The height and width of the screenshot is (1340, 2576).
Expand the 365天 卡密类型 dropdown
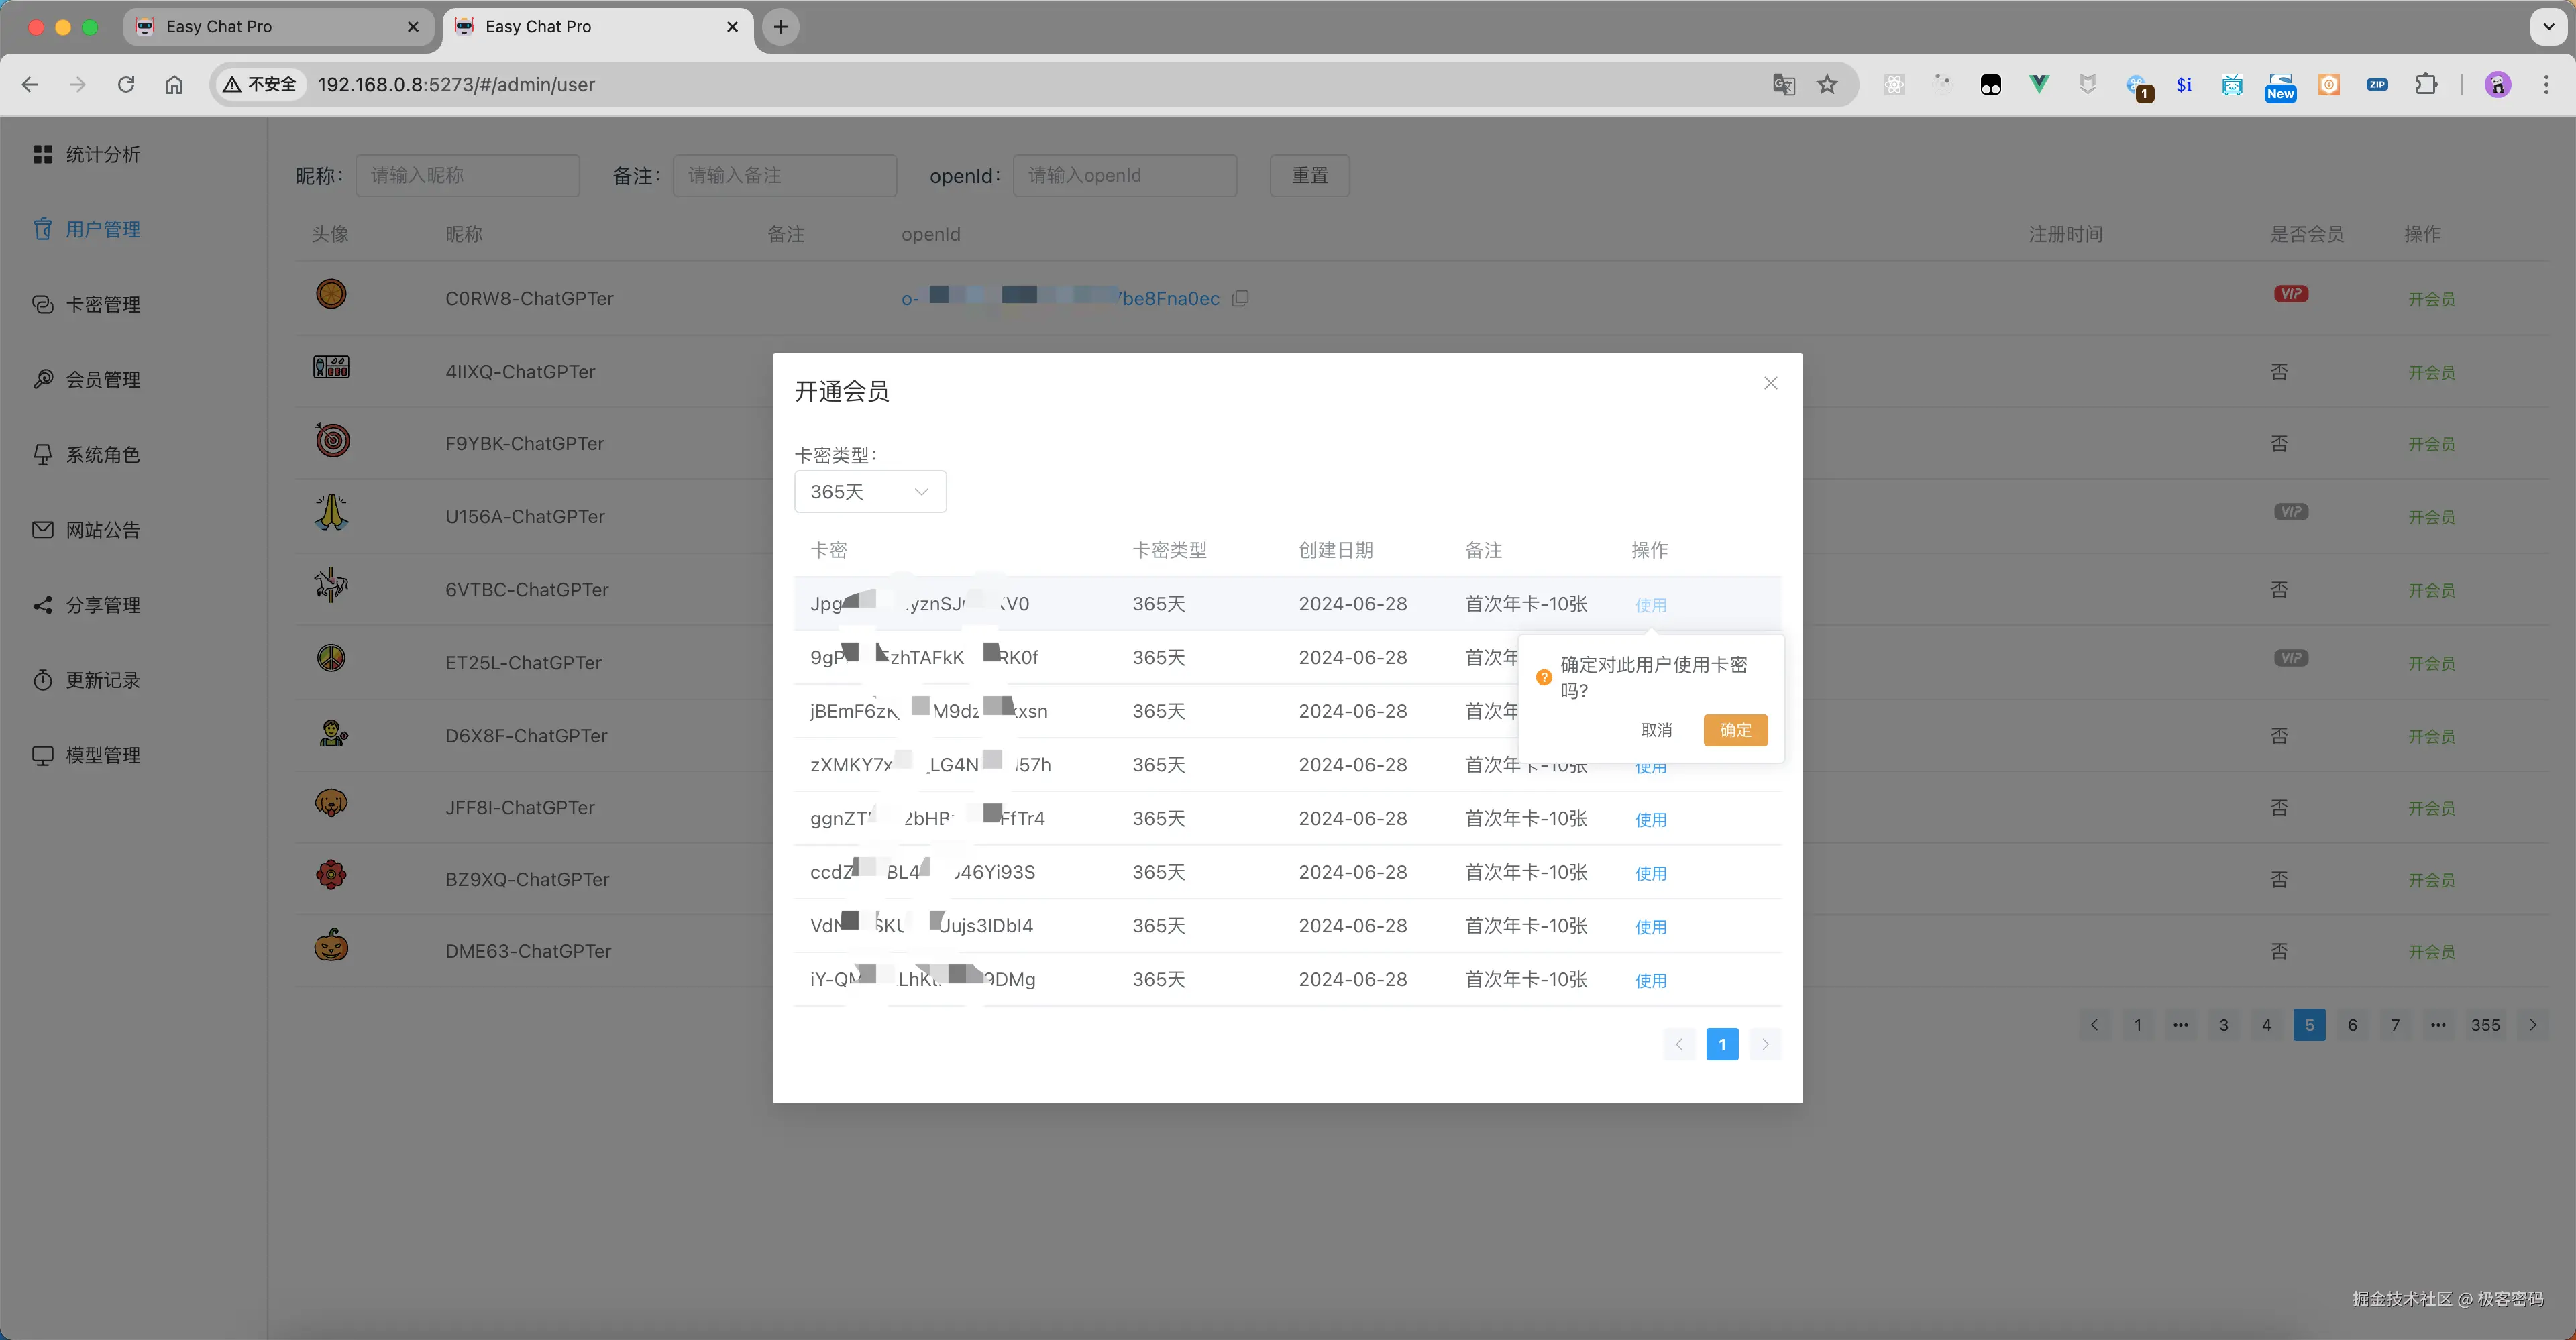coord(869,492)
